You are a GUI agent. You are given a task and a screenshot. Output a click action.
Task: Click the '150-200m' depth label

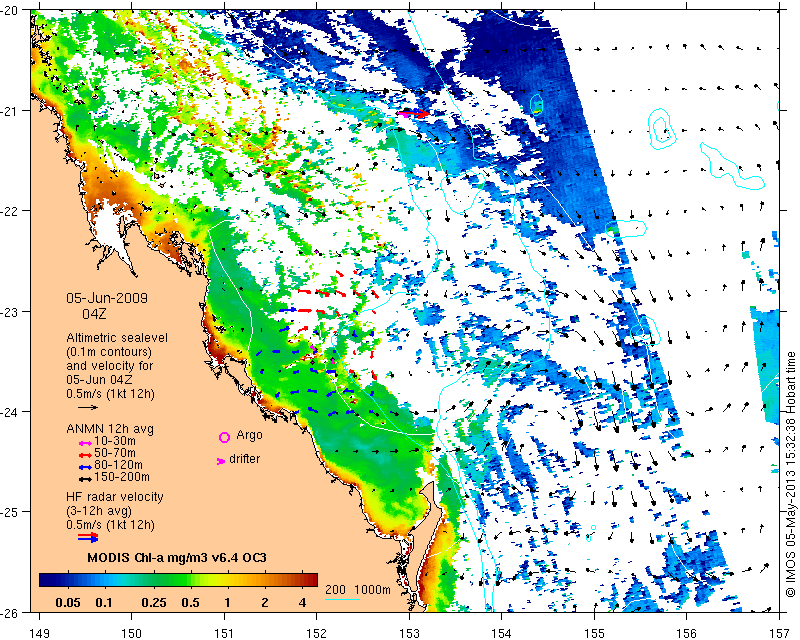pos(122,477)
